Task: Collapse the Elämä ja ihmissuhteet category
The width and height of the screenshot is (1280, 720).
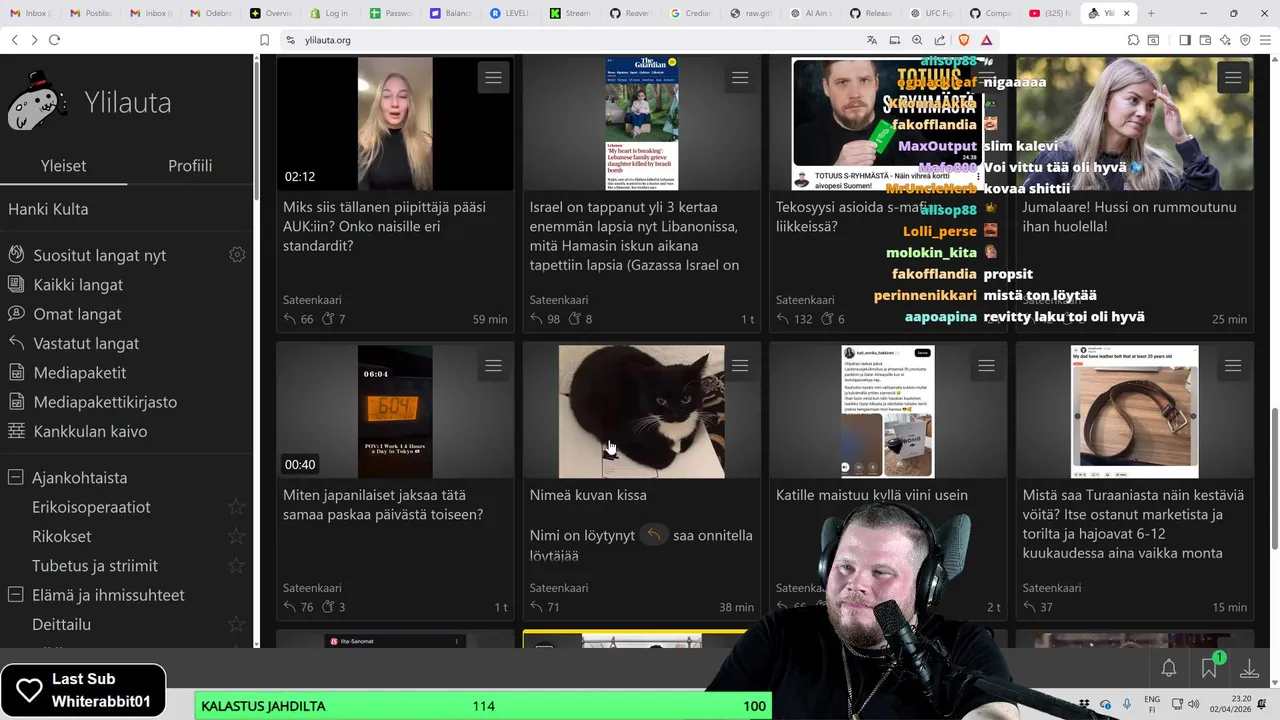Action: point(16,594)
